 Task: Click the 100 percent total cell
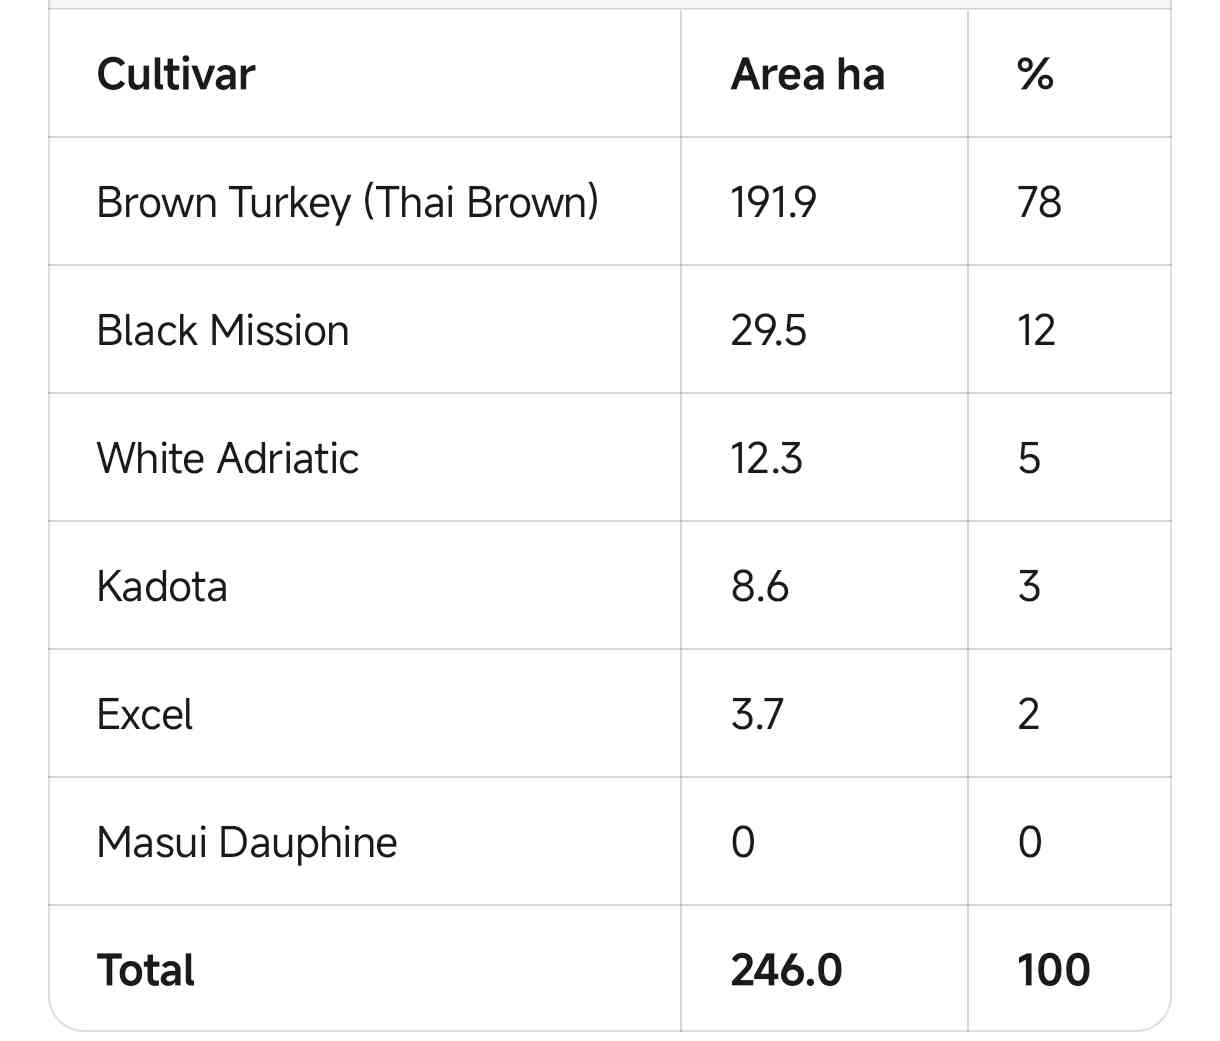pos(1053,970)
